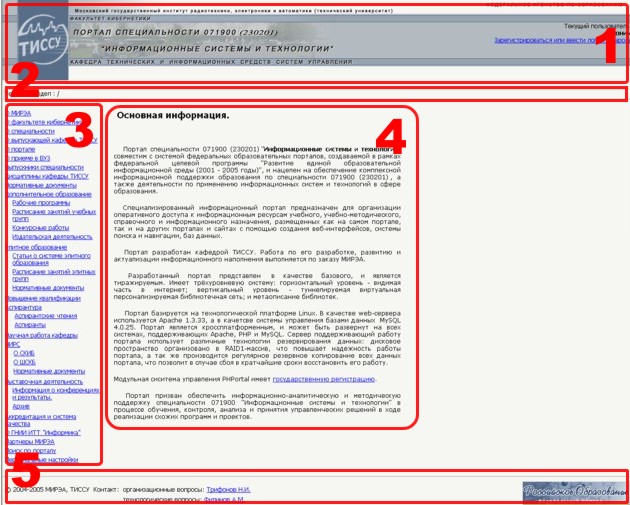Open 'Поиск по порталу' link
This screenshot has height=505, width=630.
(32, 451)
